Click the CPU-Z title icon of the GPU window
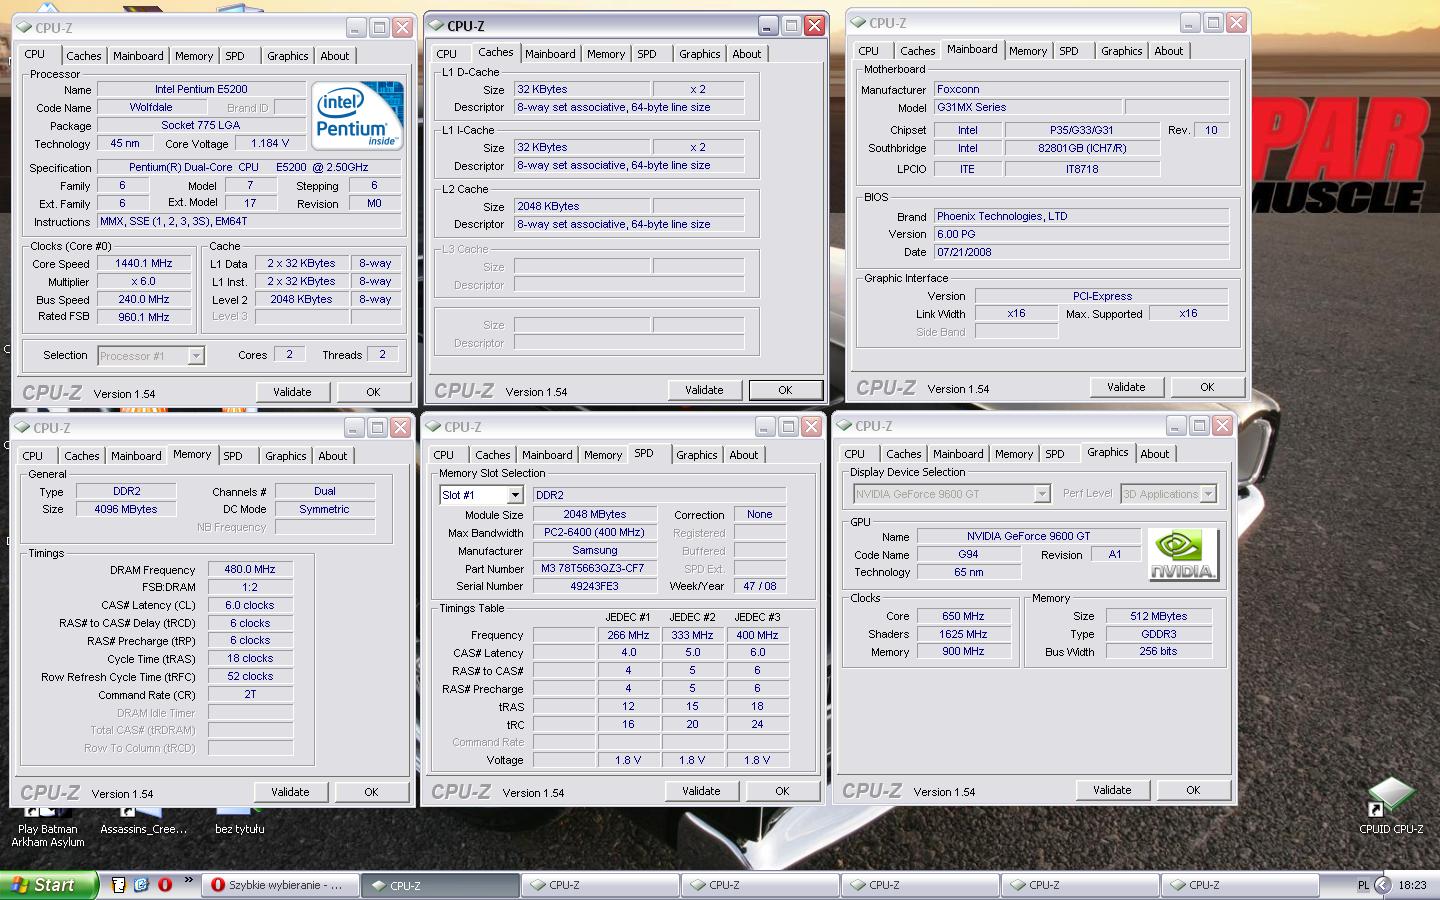This screenshot has width=1440, height=900. 845,426
